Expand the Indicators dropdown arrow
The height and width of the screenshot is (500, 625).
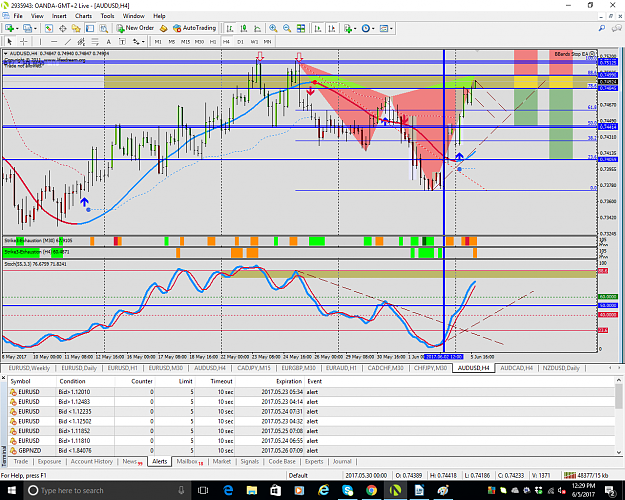tap(355, 29)
